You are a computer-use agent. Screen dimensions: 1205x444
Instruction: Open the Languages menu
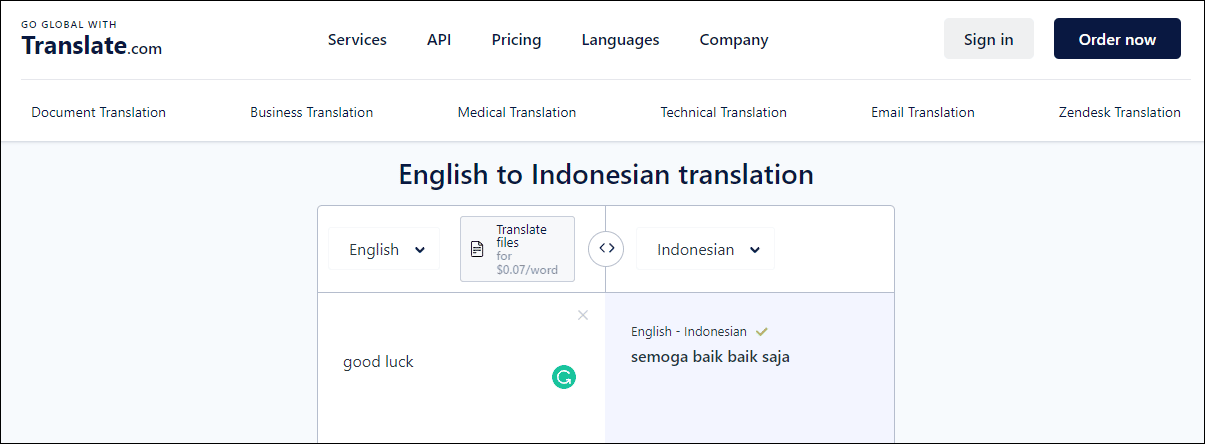pyautogui.click(x=620, y=40)
